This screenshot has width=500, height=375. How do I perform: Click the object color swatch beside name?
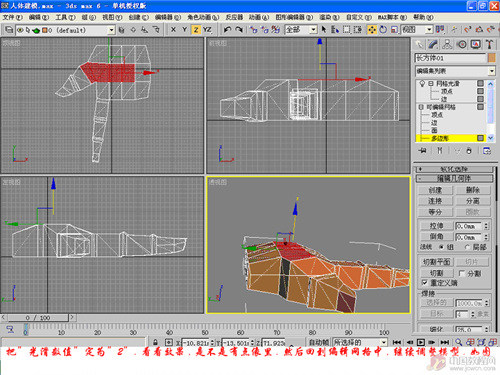pos(492,58)
